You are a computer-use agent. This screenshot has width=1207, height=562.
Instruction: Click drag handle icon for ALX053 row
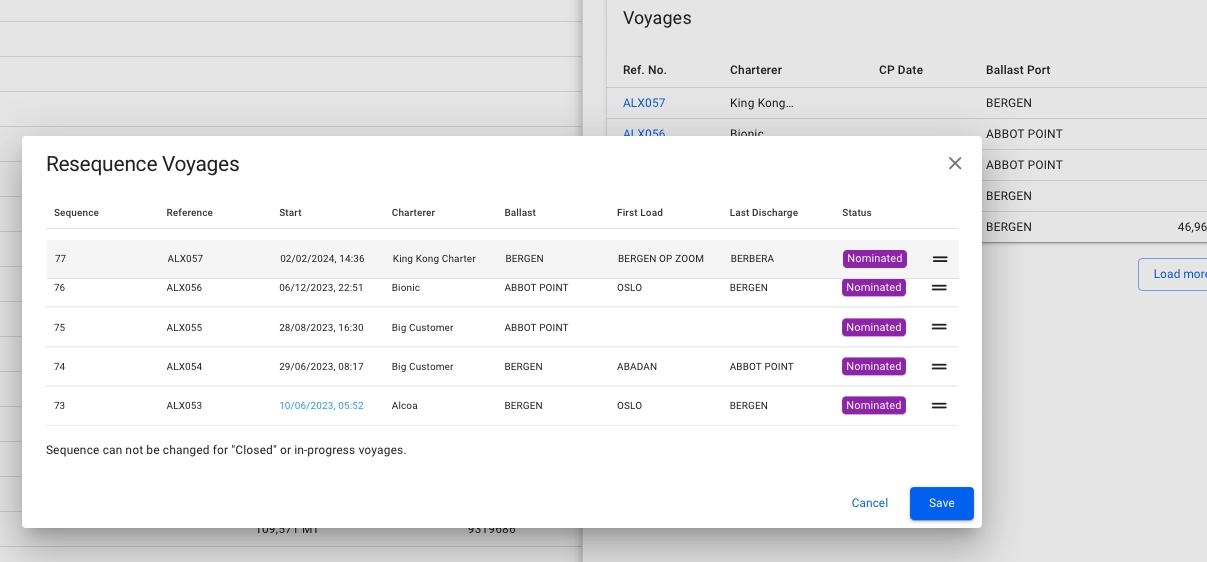[x=939, y=406]
